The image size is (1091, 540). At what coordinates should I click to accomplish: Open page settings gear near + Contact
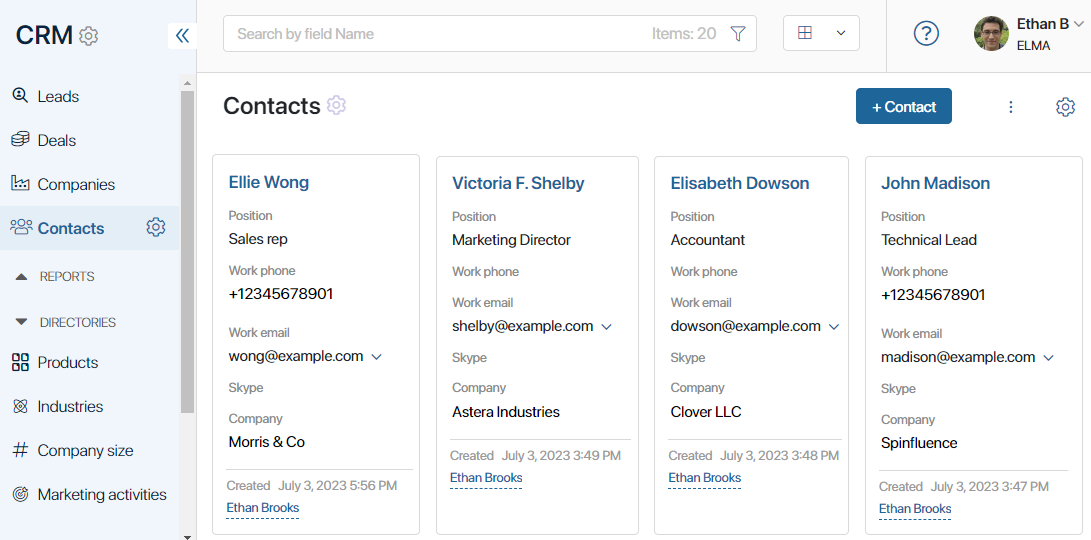tap(1065, 106)
